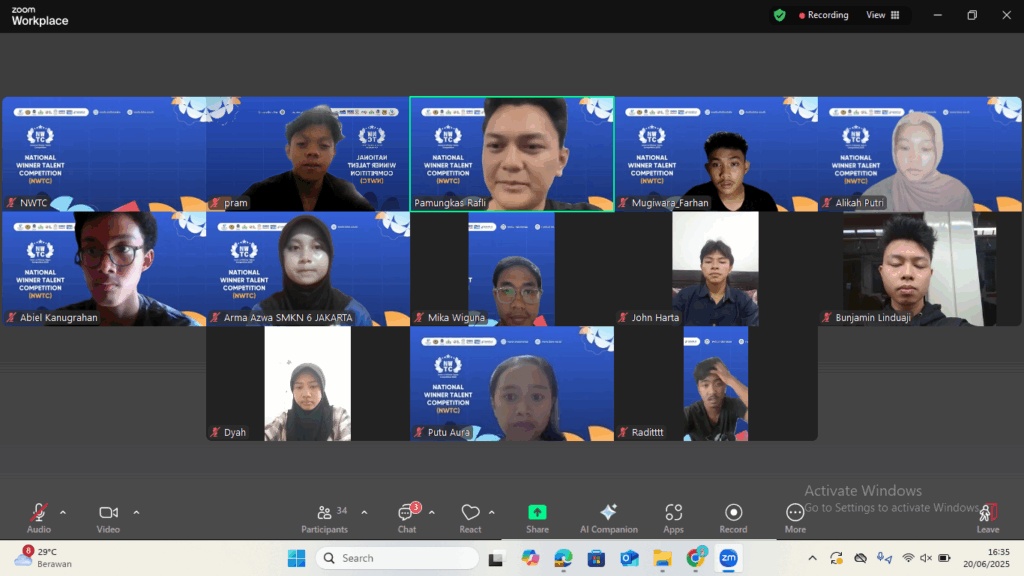
Task: Click the battery status icon
Action: [944, 558]
